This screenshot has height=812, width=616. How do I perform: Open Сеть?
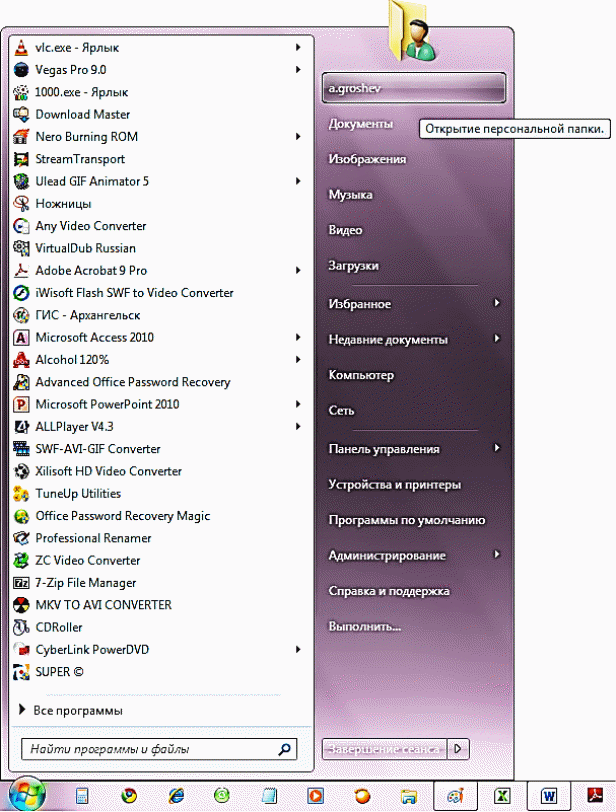click(x=342, y=411)
